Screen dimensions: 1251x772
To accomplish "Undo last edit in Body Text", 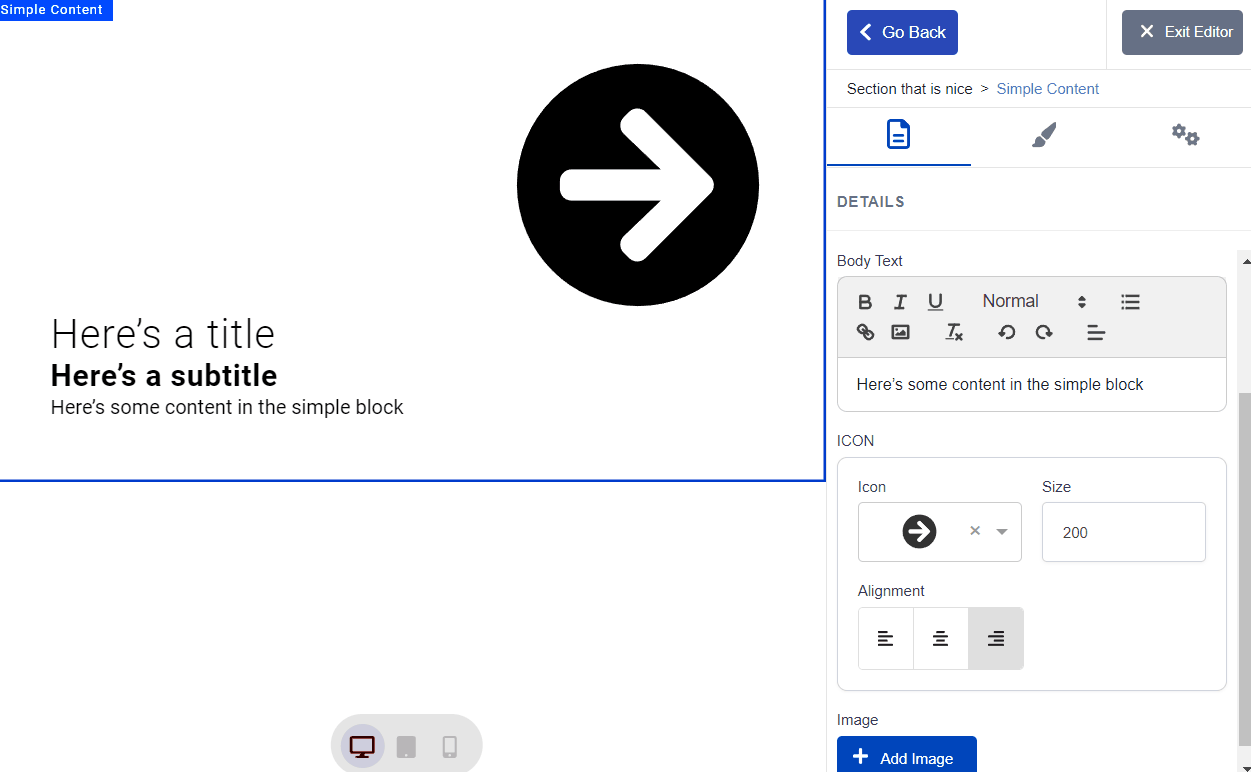I will click(x=1007, y=332).
